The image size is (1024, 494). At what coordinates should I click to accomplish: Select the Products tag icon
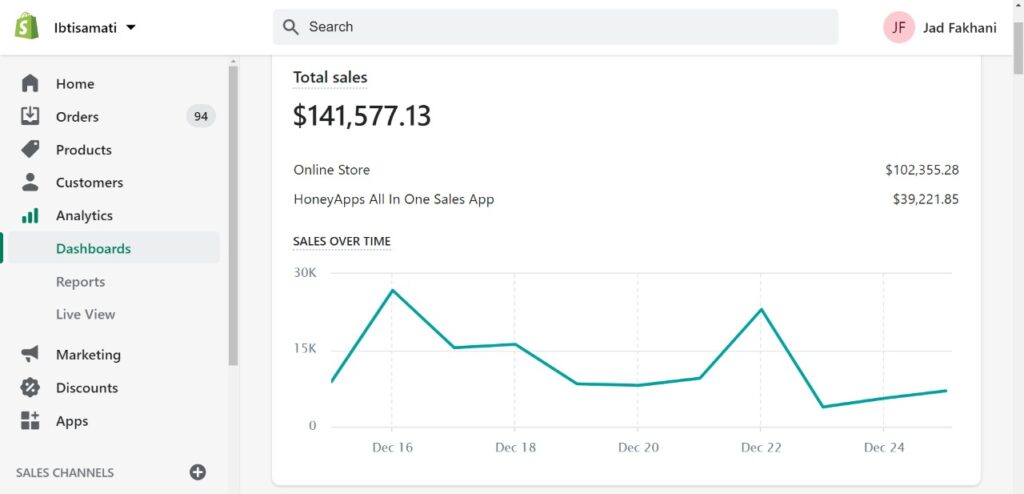tap(30, 150)
